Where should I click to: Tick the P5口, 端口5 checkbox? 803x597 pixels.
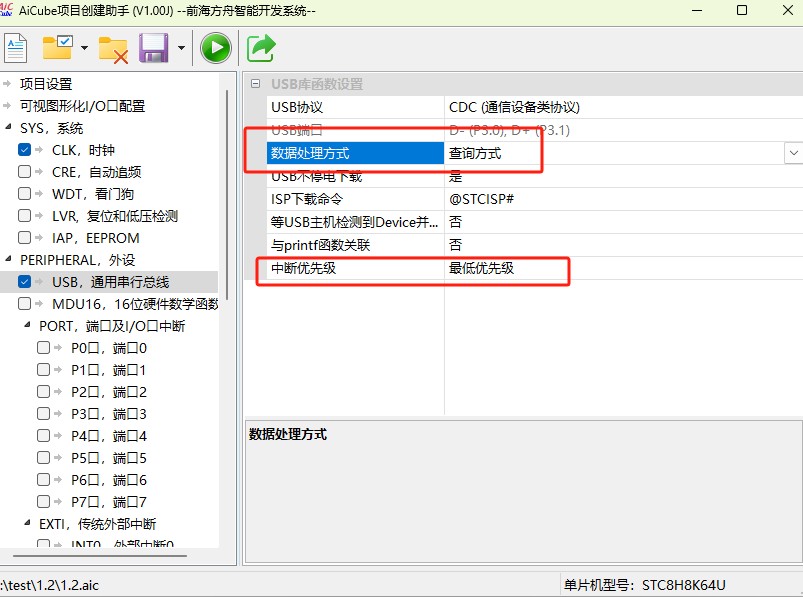coord(44,458)
